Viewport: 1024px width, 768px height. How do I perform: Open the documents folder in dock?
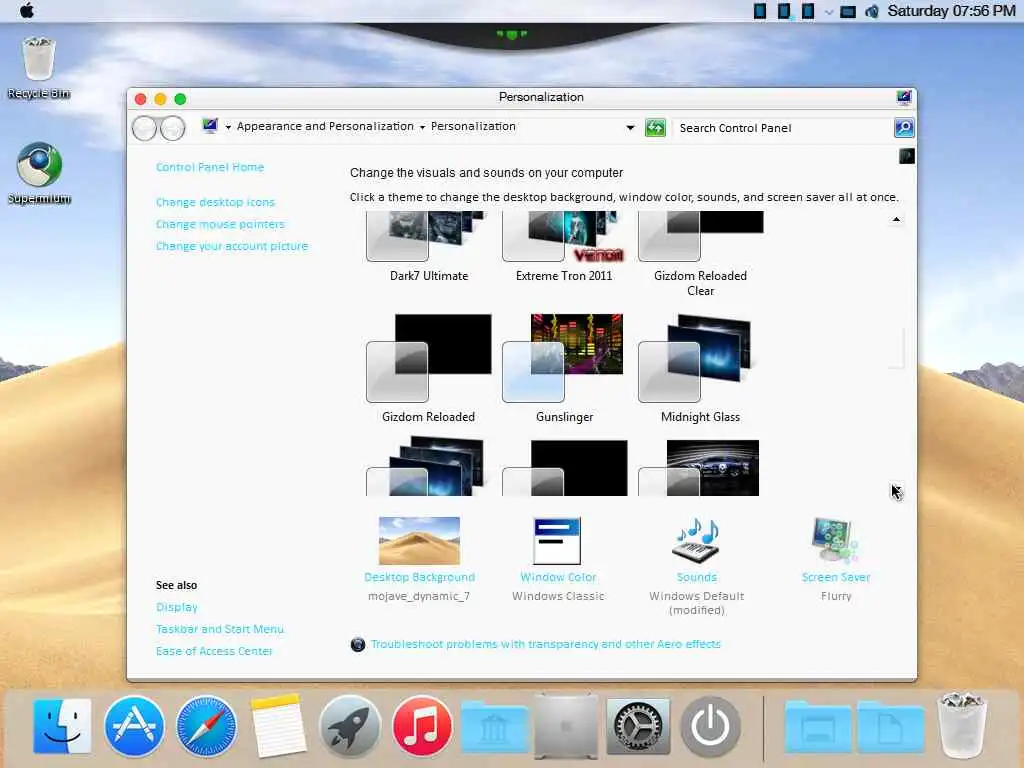point(890,726)
